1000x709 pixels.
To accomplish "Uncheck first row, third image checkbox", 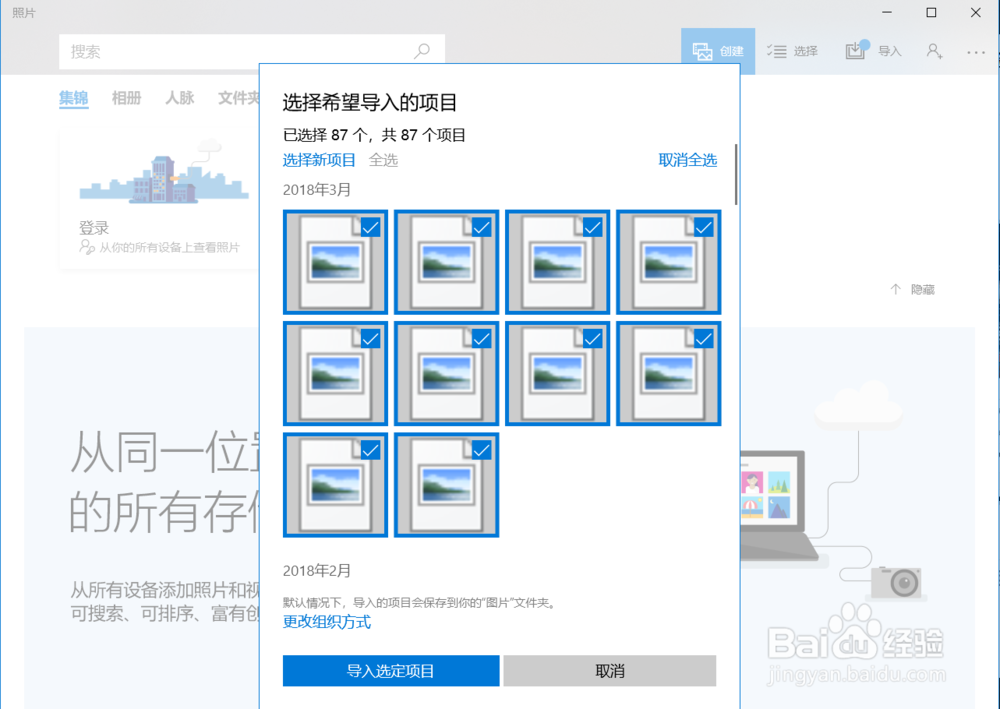I will pos(592,228).
